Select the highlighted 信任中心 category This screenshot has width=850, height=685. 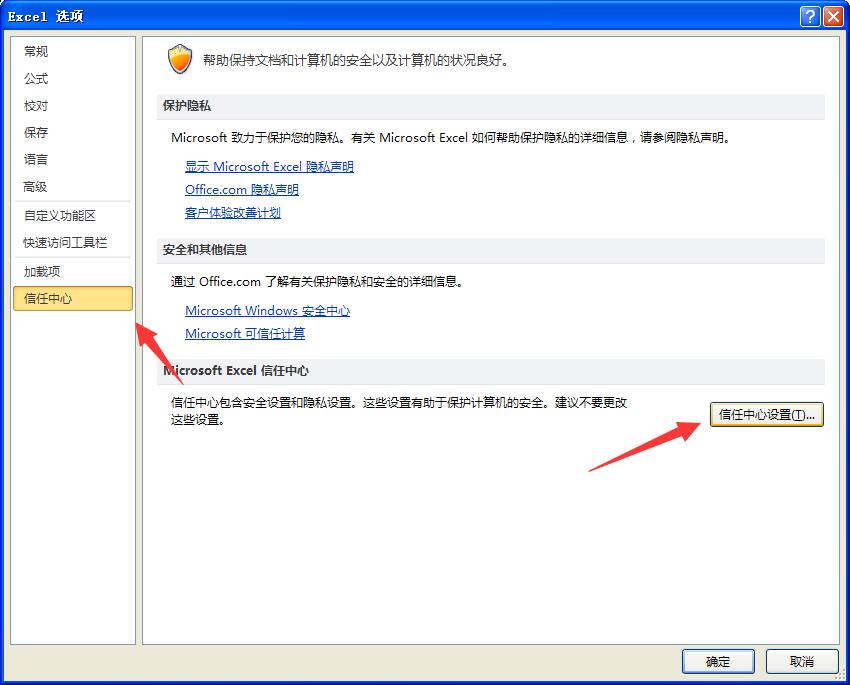73,299
